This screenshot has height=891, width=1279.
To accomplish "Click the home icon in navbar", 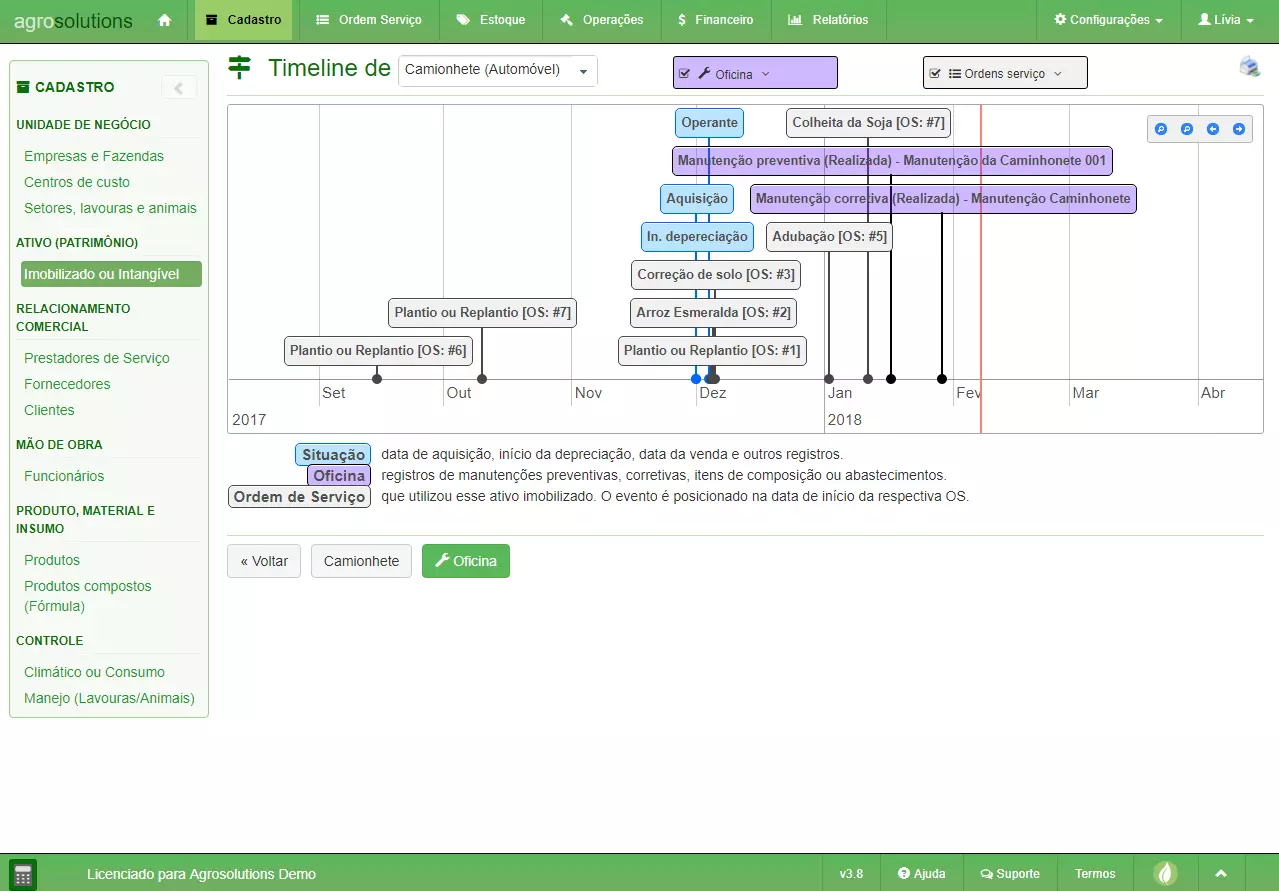I will [165, 20].
